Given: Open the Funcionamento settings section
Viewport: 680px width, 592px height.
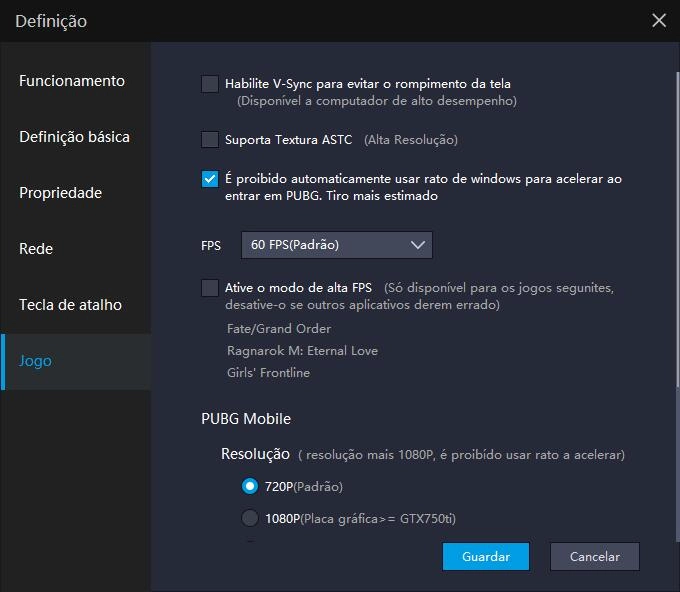Looking at the screenshot, I should (x=72, y=81).
